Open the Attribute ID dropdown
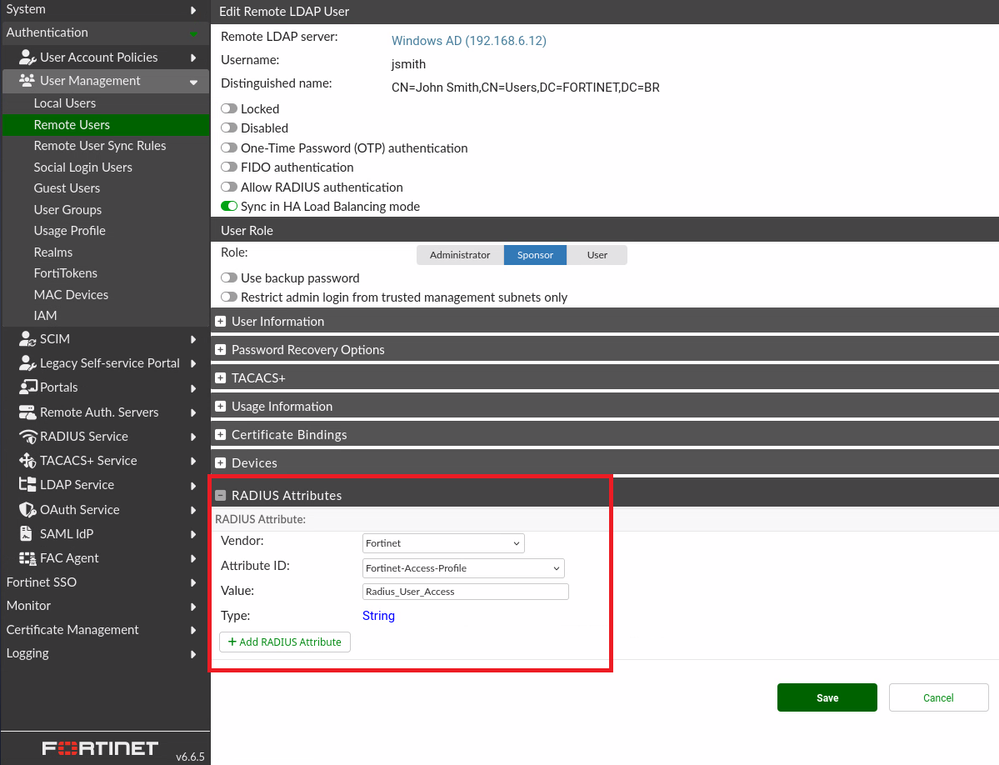The height and width of the screenshot is (765, 999). pyautogui.click(x=463, y=568)
